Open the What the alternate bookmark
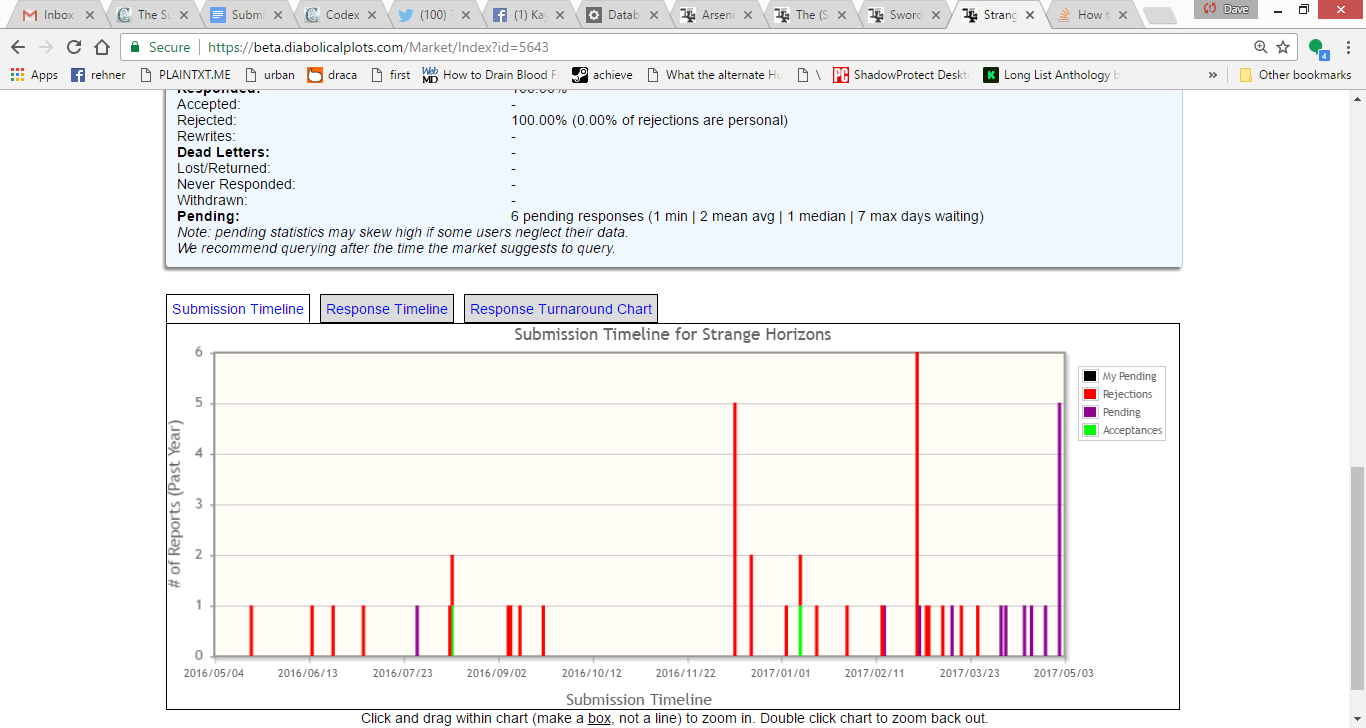 coord(714,75)
